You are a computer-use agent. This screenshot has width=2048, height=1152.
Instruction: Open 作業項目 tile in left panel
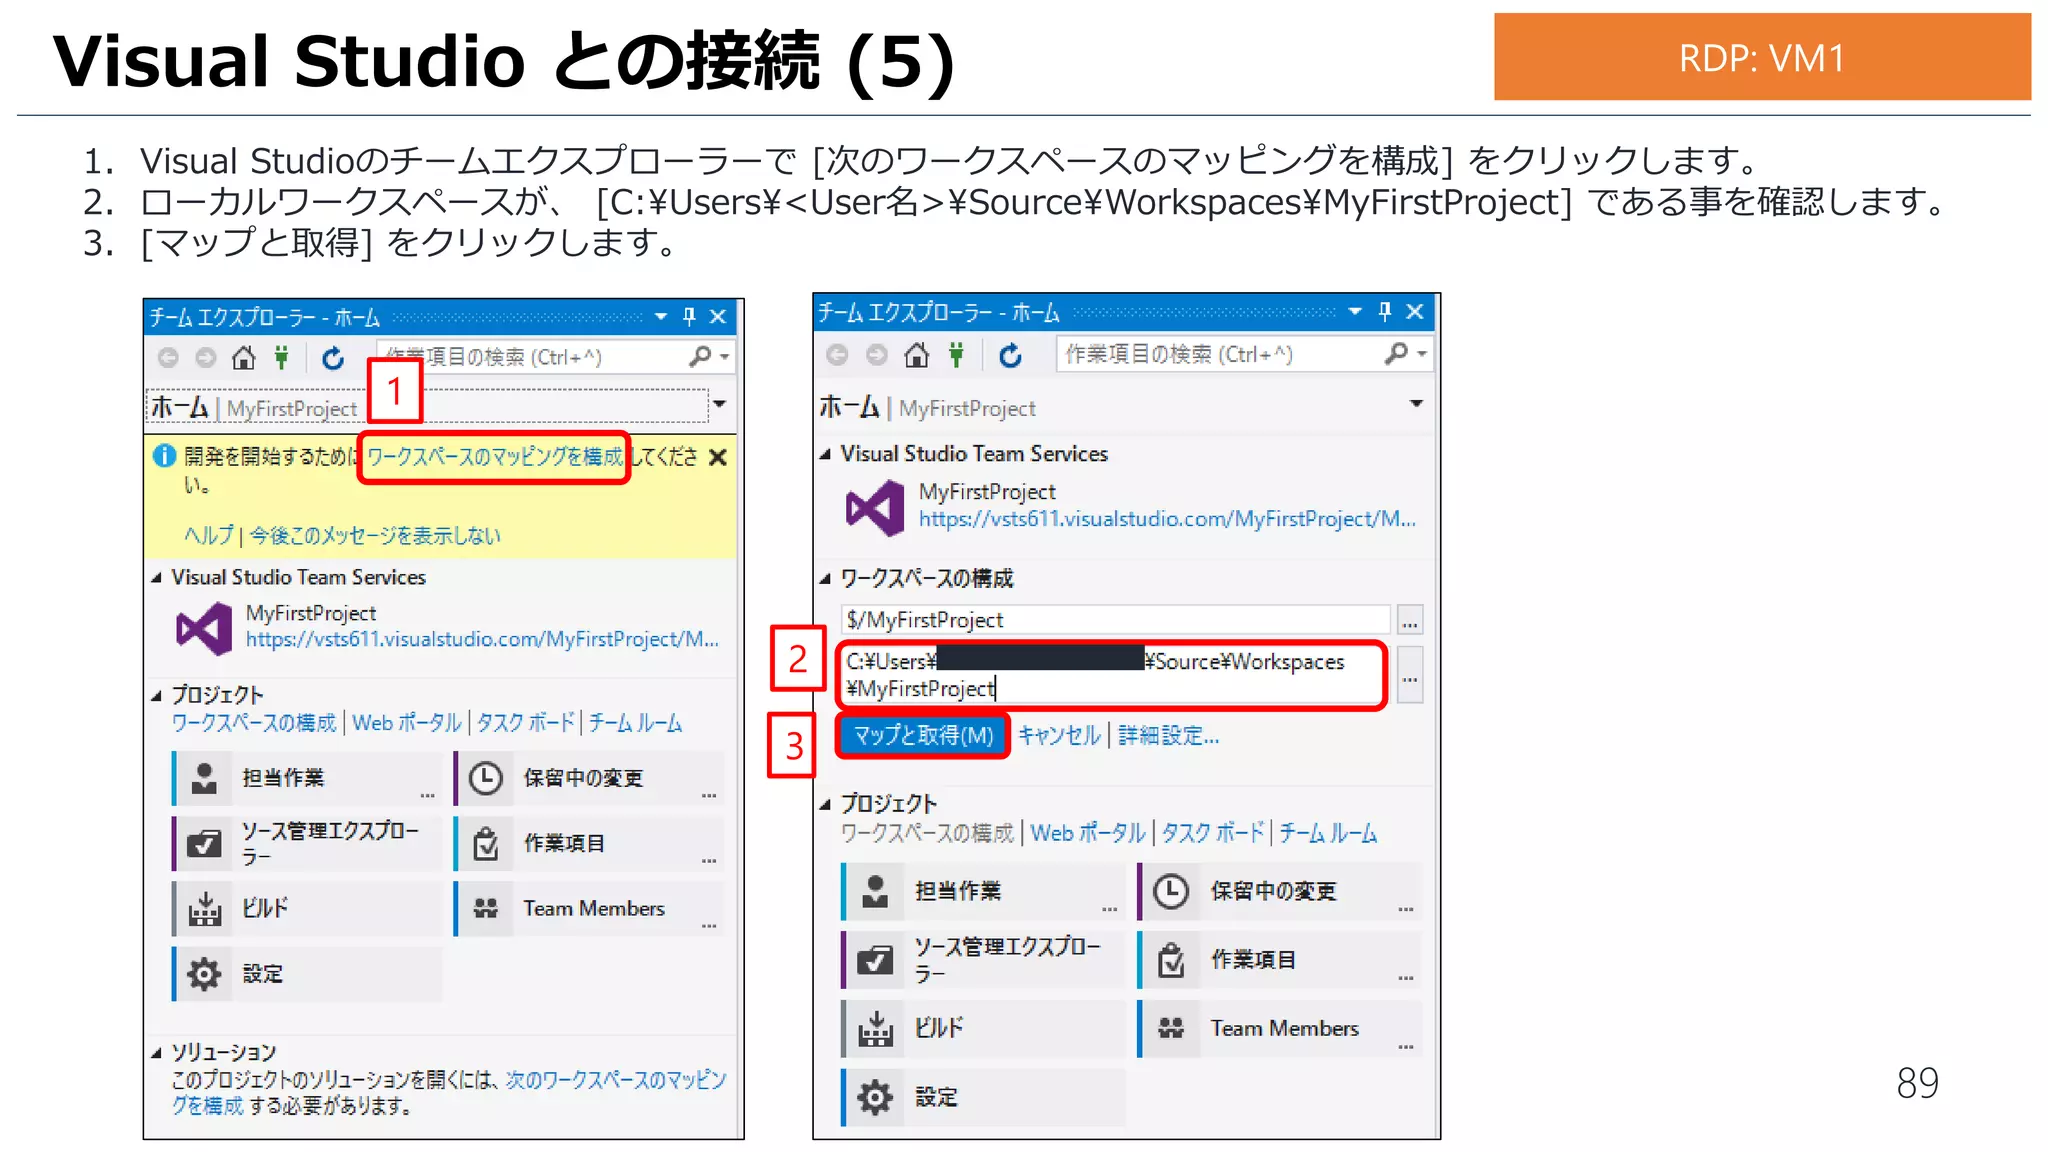coord(588,843)
